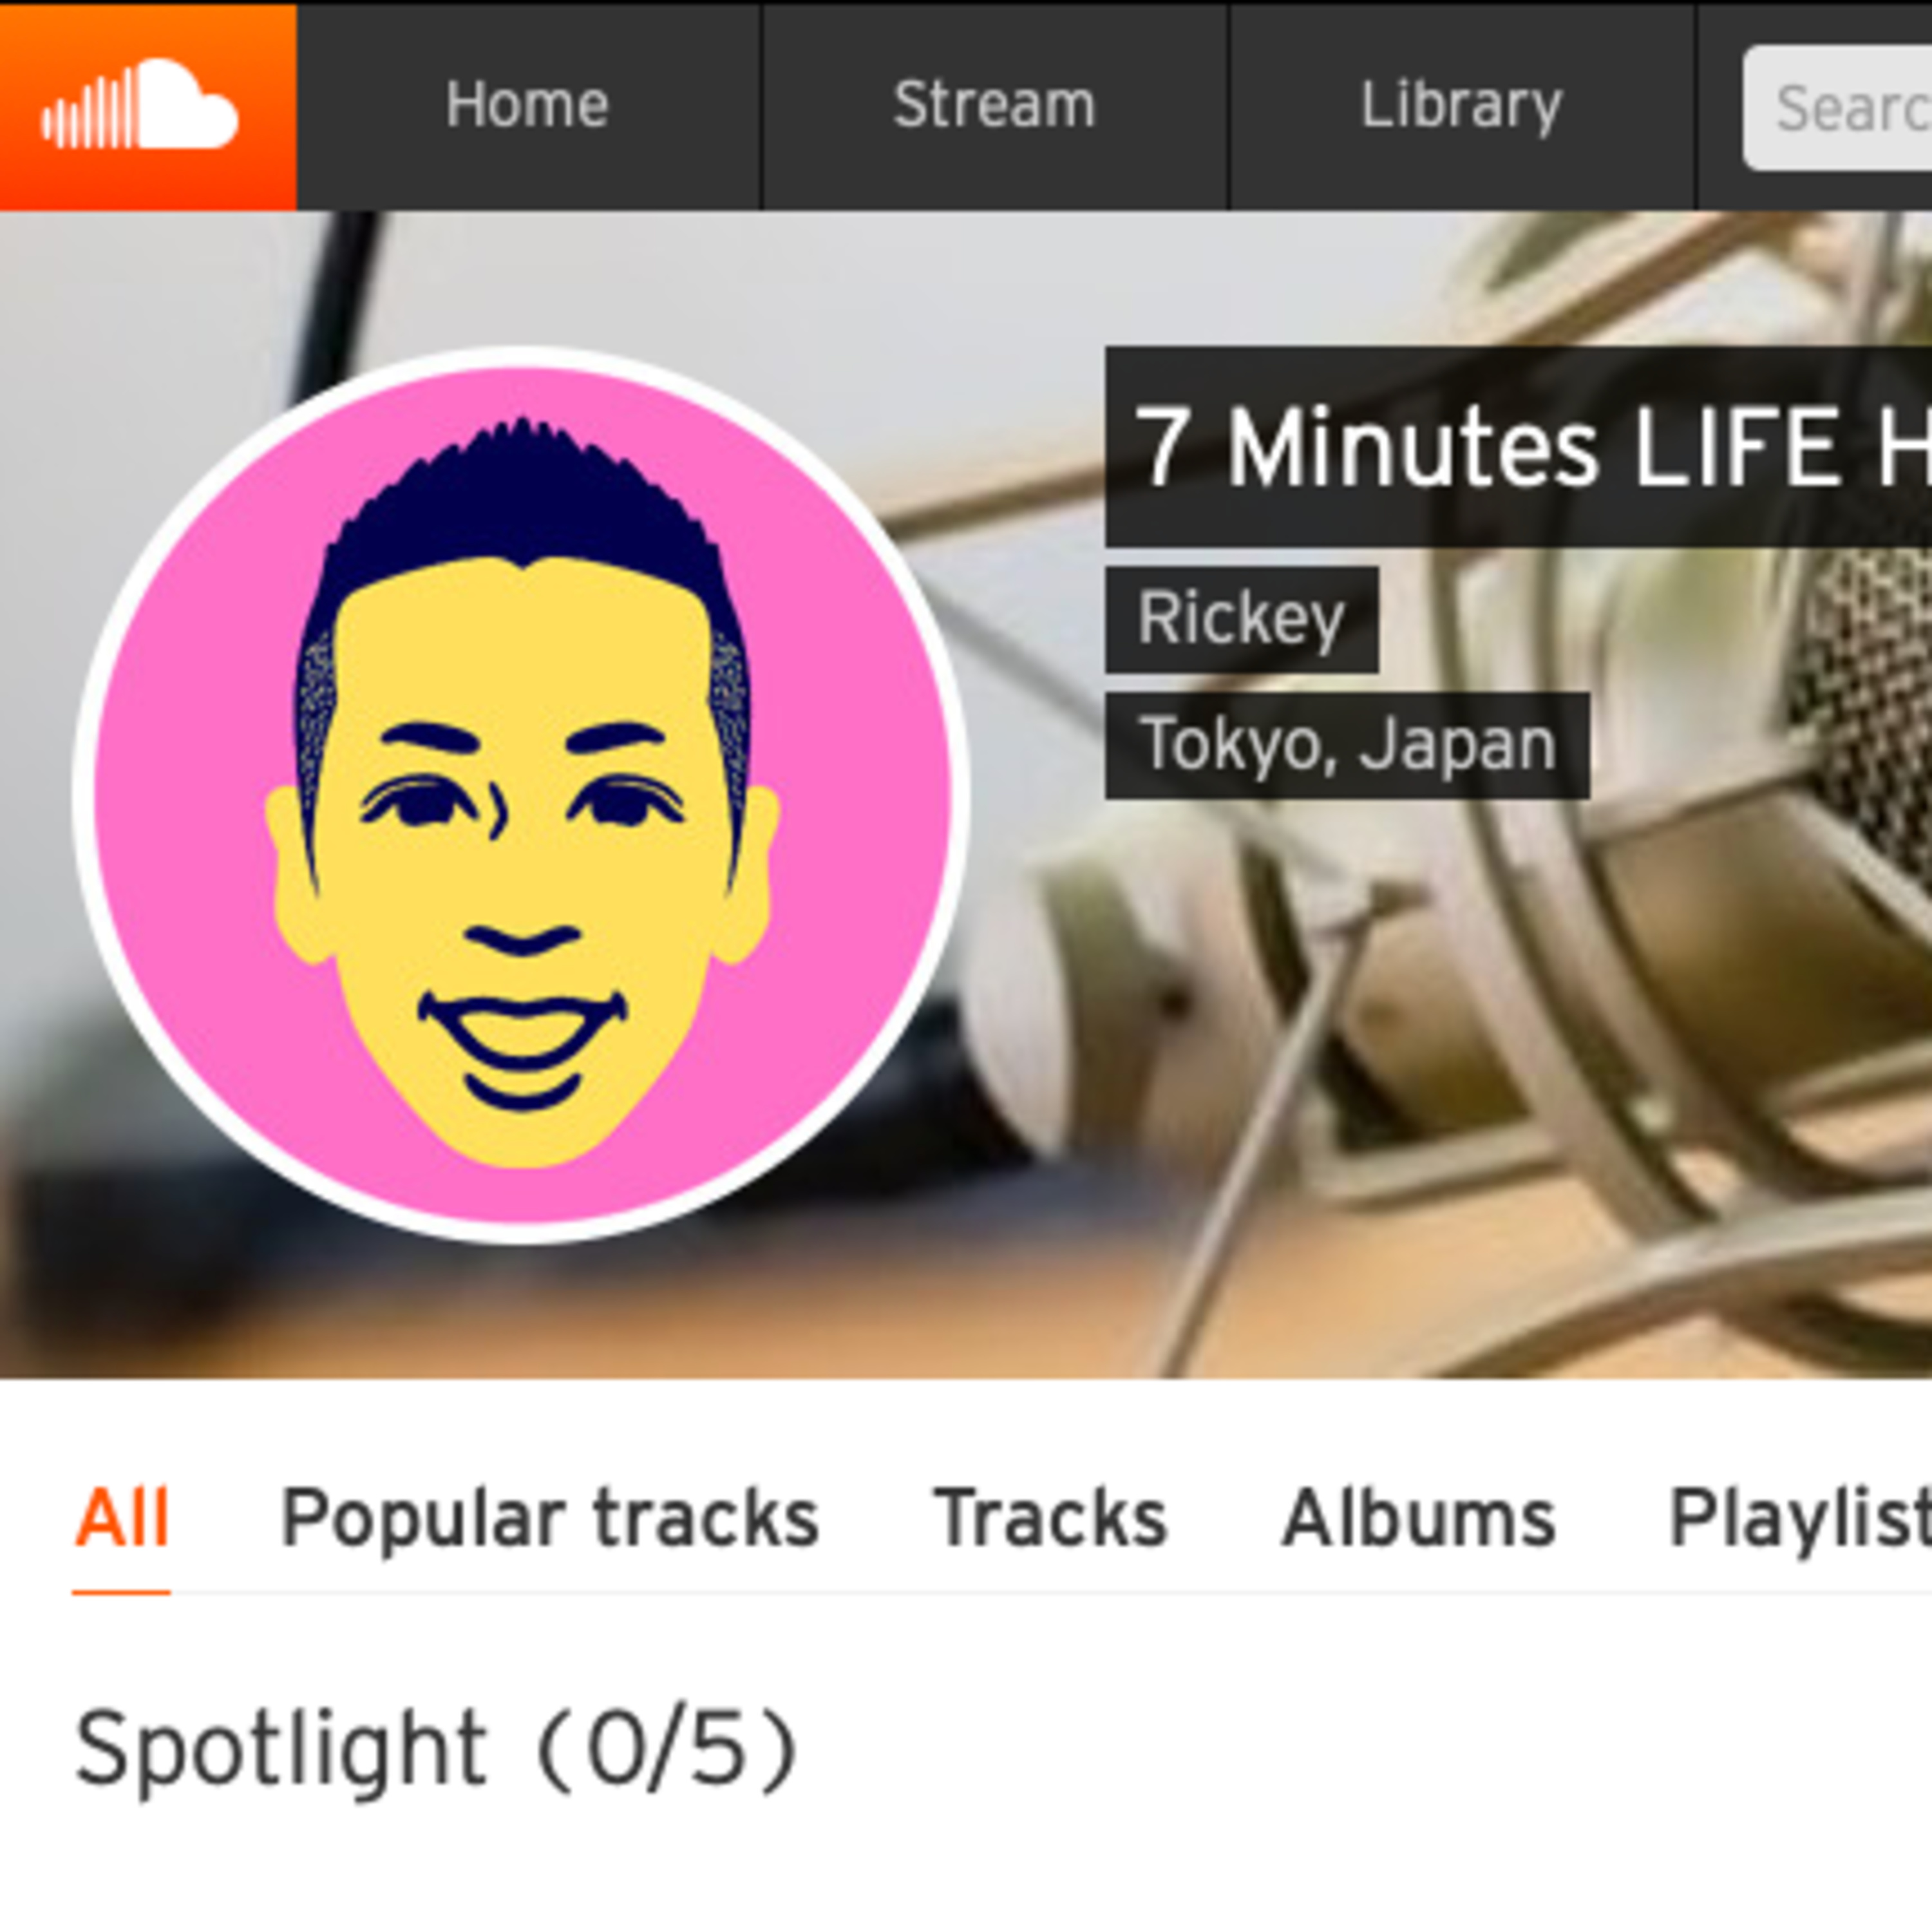Click the Tokyo, Japan location label
1932x1932 pixels.
[x=1347, y=745]
